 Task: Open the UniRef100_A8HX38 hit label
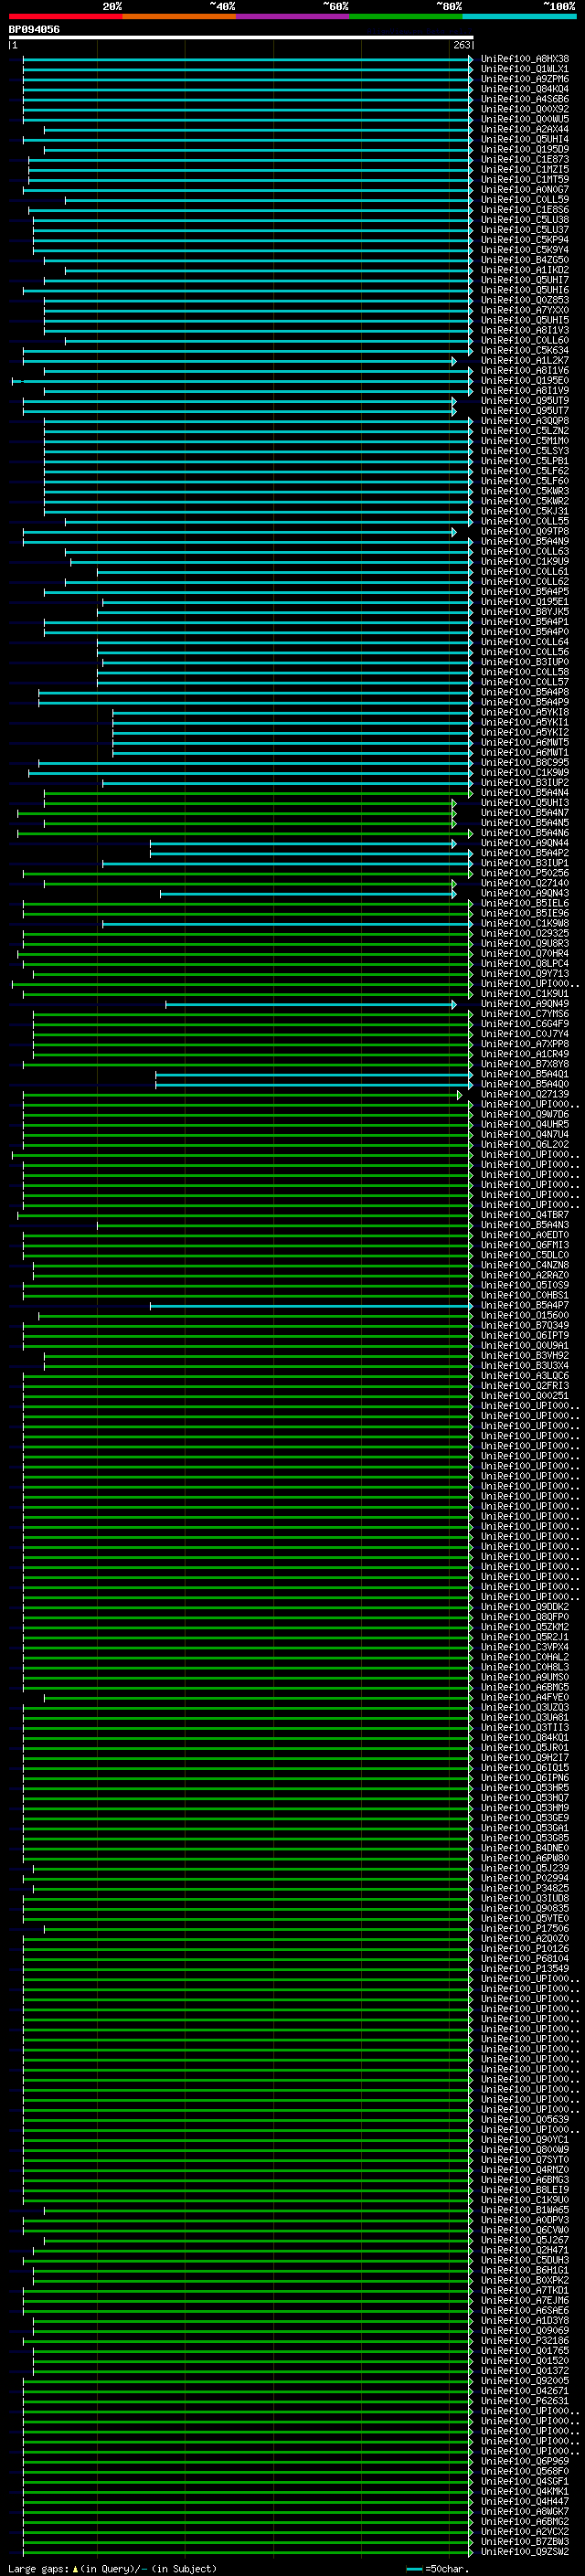[x=525, y=59]
